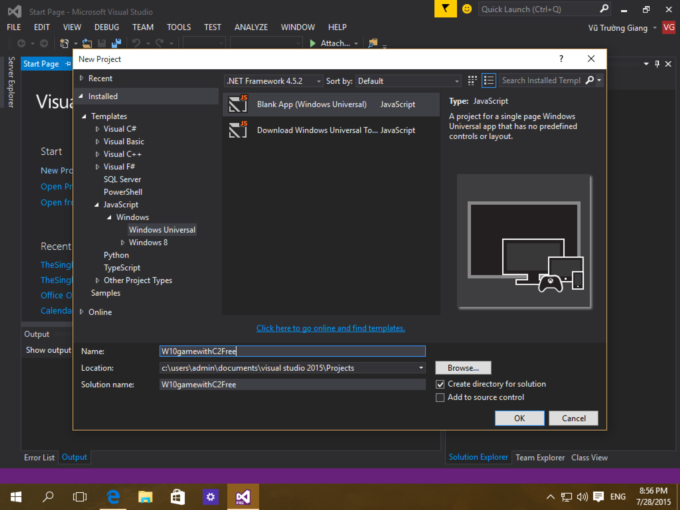Open the Store from the taskbar

coord(177,497)
